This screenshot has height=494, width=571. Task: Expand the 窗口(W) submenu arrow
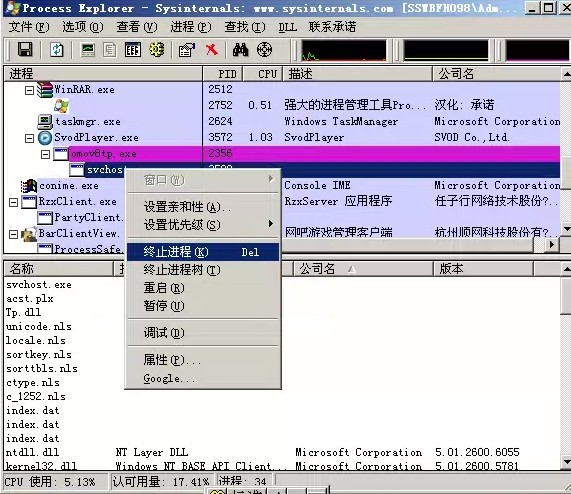click(271, 179)
